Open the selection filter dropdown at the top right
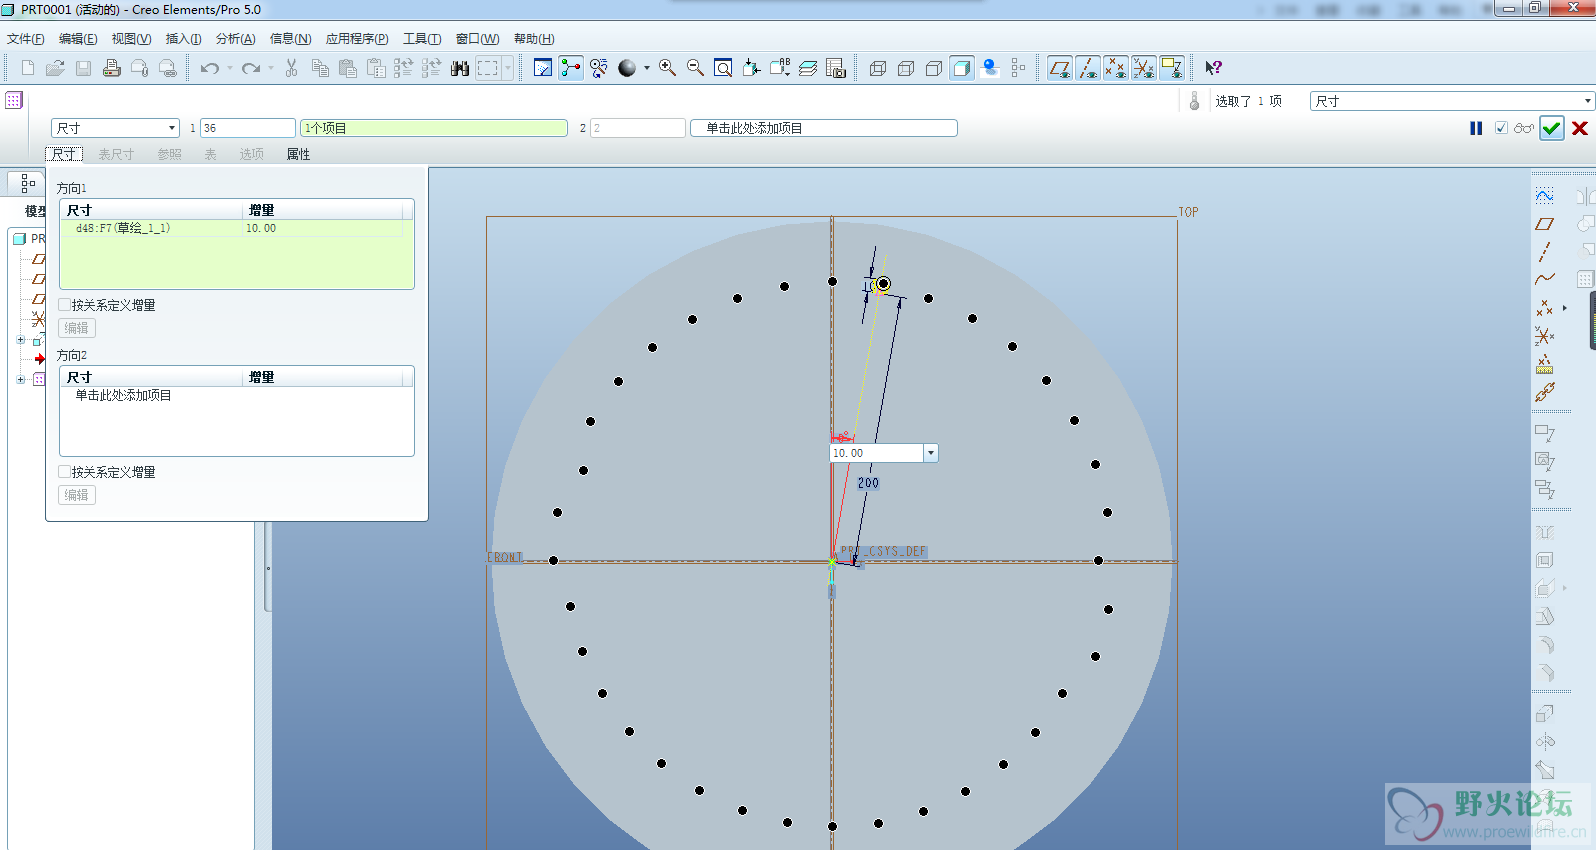The height and width of the screenshot is (850, 1596). pos(1451,101)
